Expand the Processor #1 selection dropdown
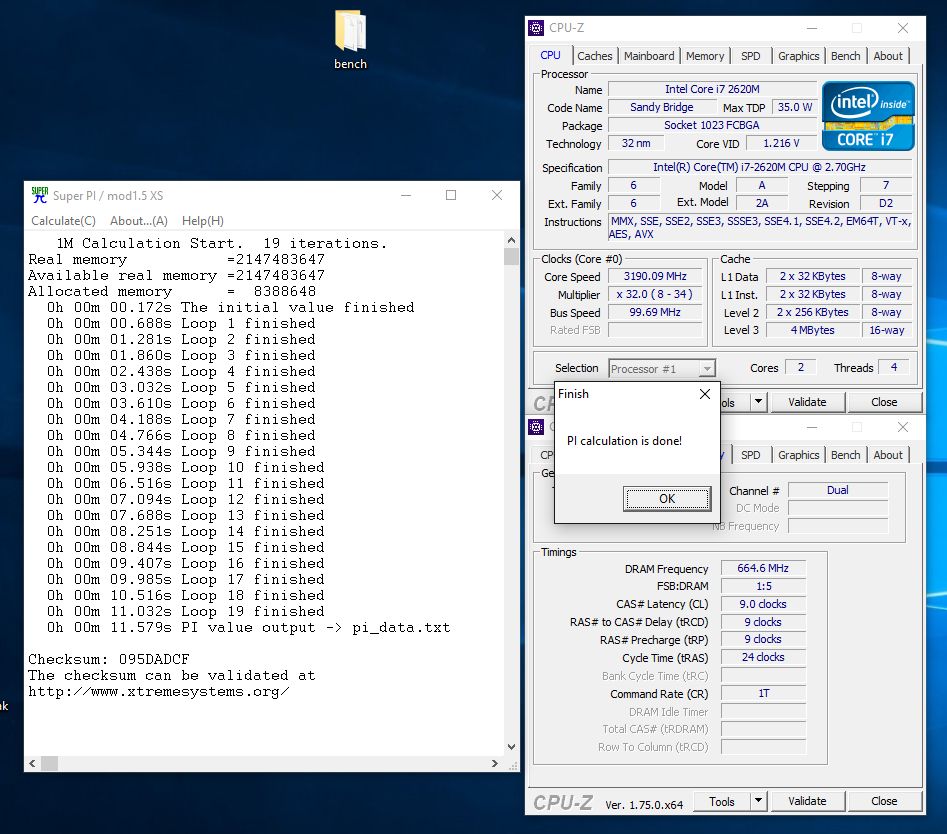 (x=707, y=368)
